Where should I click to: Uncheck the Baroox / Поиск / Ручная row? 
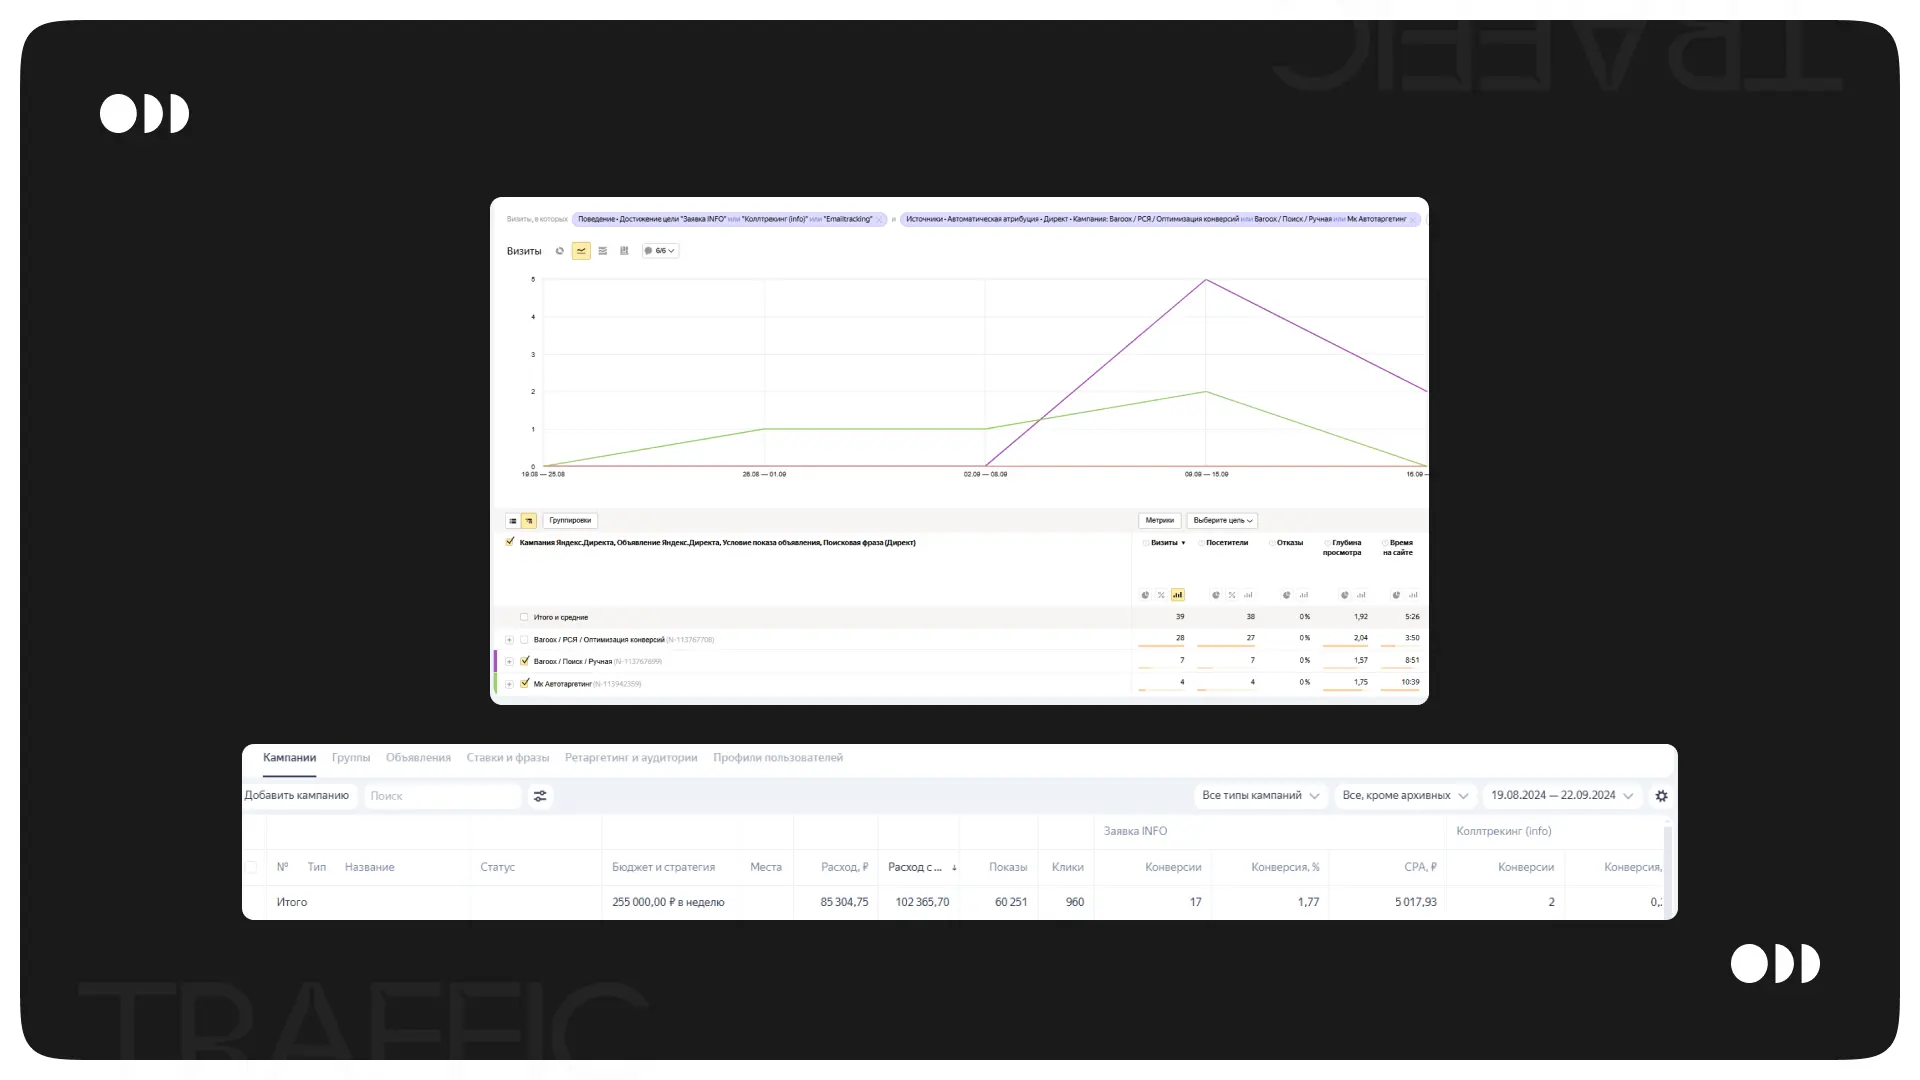(525, 661)
